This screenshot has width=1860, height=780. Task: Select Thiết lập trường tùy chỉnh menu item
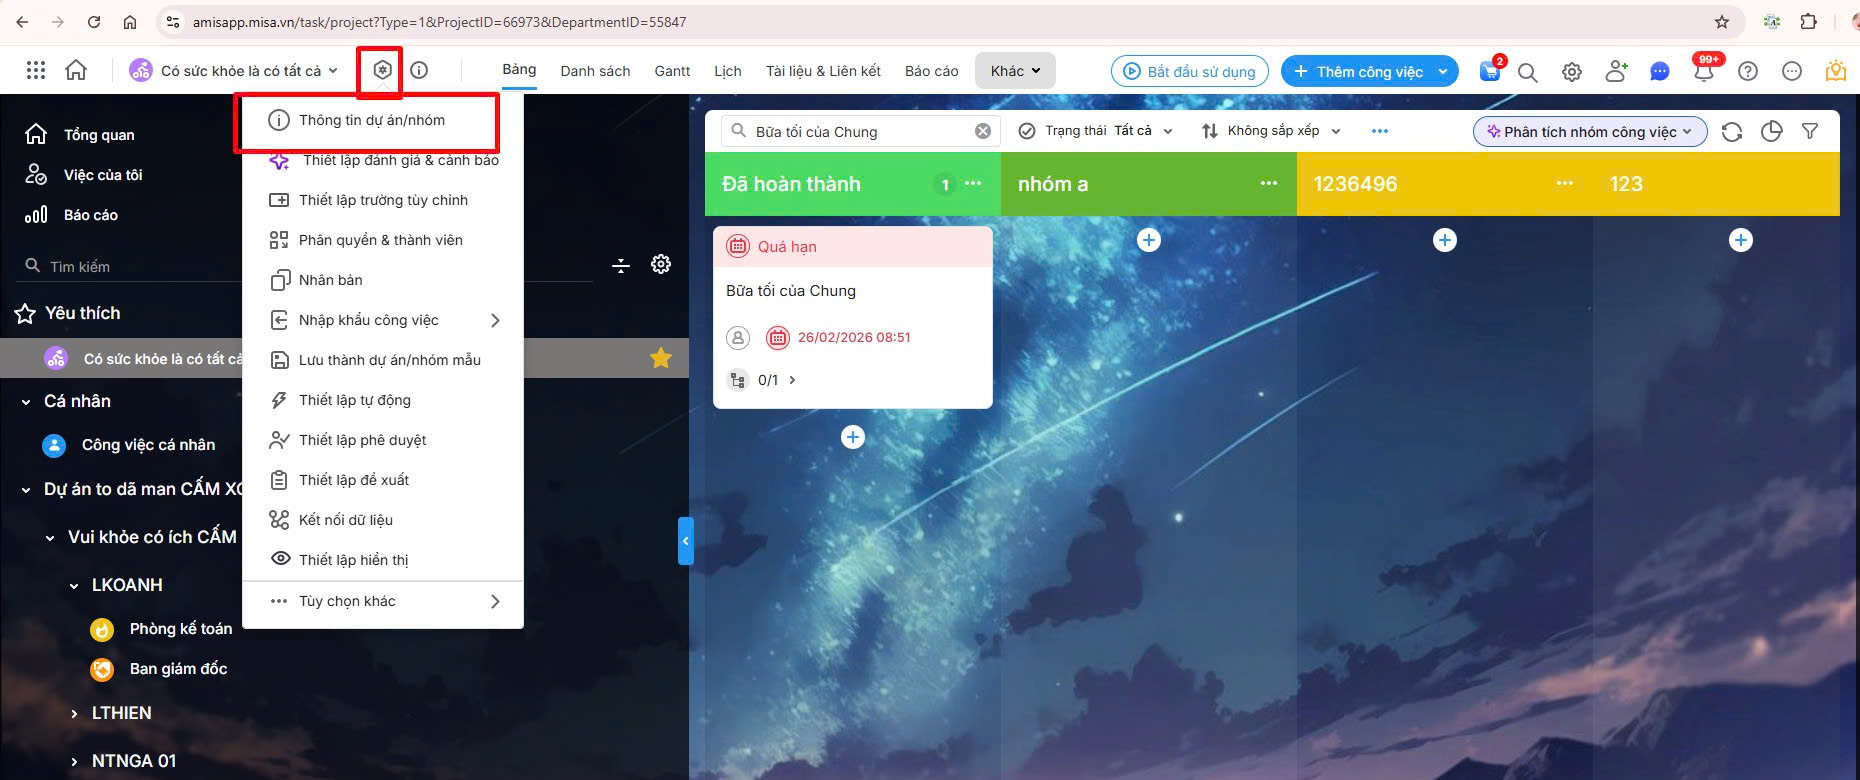point(383,200)
